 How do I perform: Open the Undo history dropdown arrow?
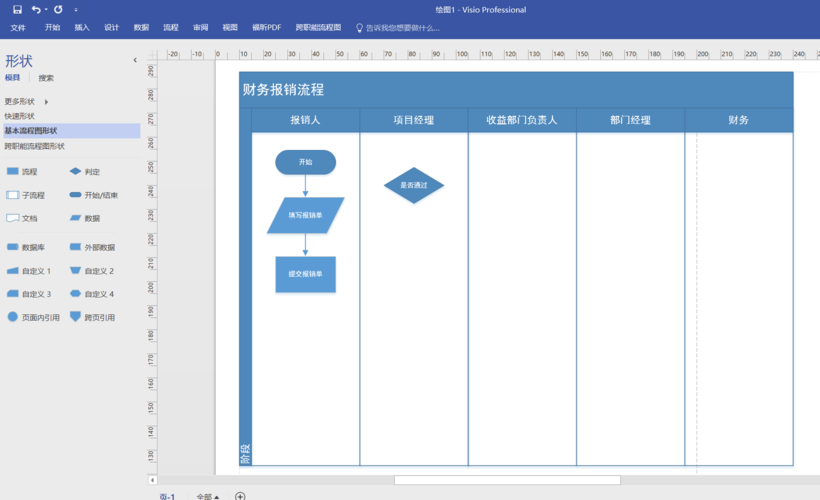[46, 9]
